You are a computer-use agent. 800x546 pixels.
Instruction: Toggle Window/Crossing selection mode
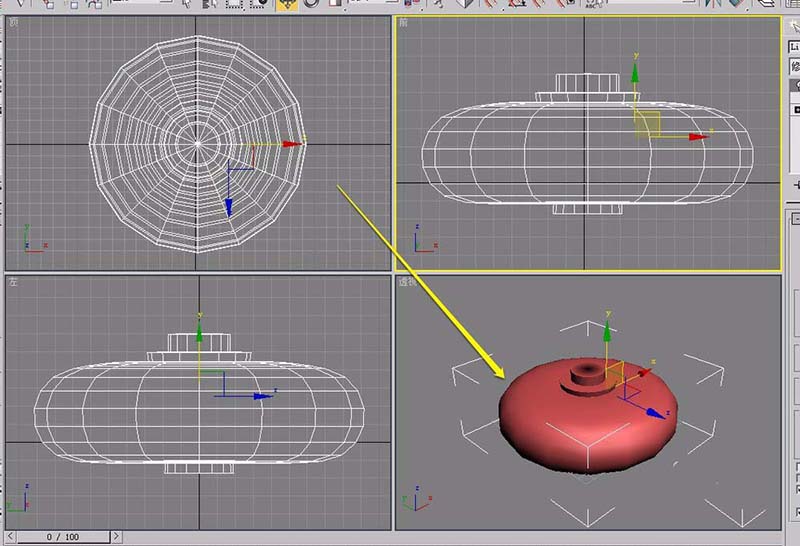[258, 4]
